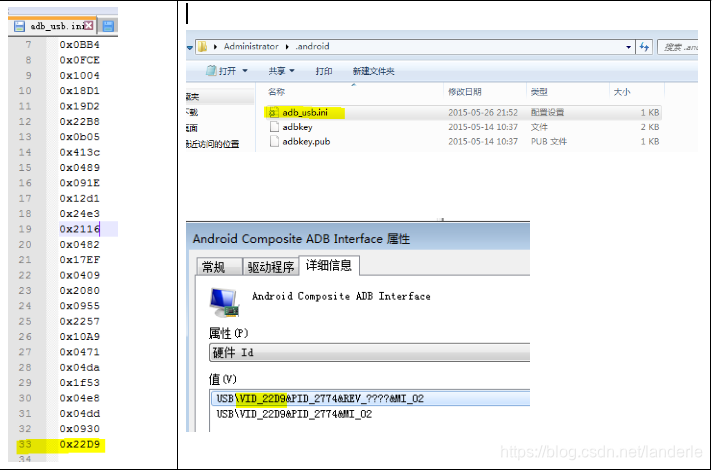Select the adbkey file in Explorer

pyautogui.click(x=462, y=127)
